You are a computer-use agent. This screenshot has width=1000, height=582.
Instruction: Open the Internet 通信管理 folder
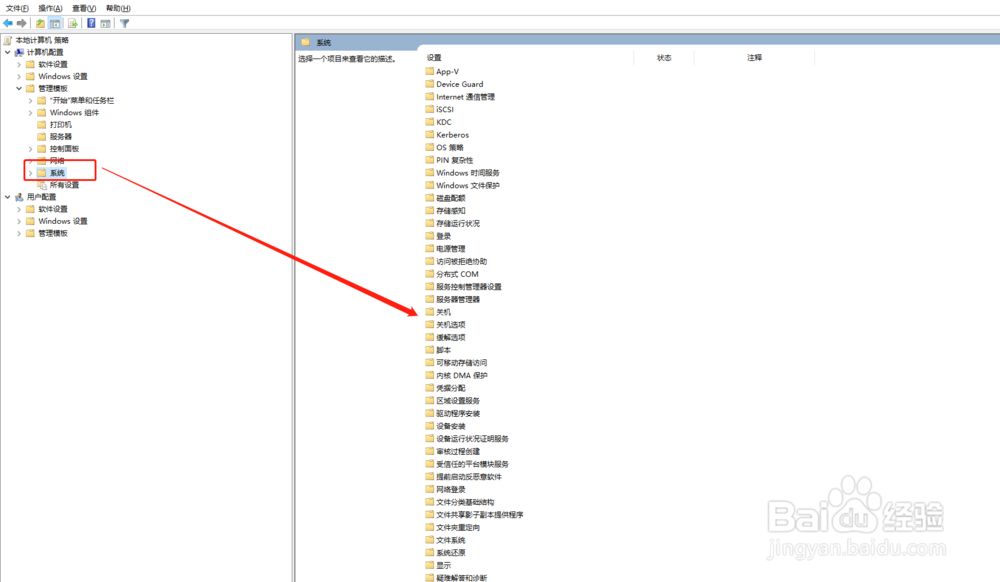(x=466, y=97)
